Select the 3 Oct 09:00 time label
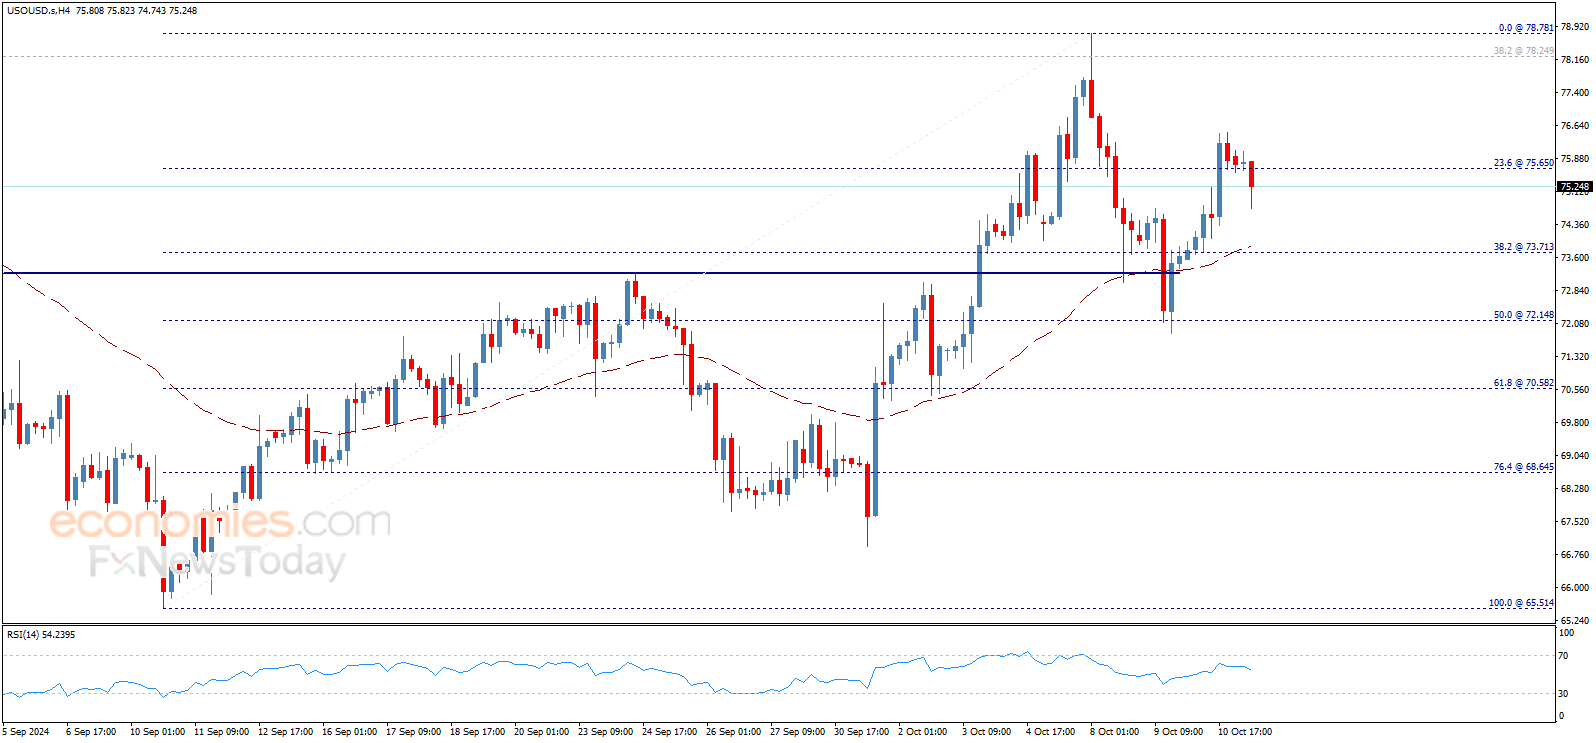Screen dimensions: 1596x743 [x=986, y=732]
